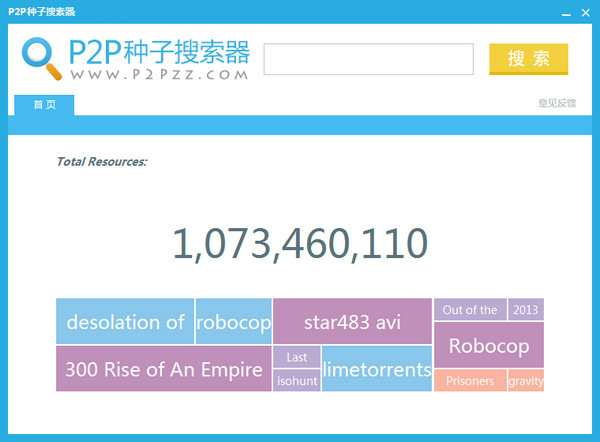Select the 'isohunt' tag tile
This screenshot has height=442, width=600.
click(297, 381)
